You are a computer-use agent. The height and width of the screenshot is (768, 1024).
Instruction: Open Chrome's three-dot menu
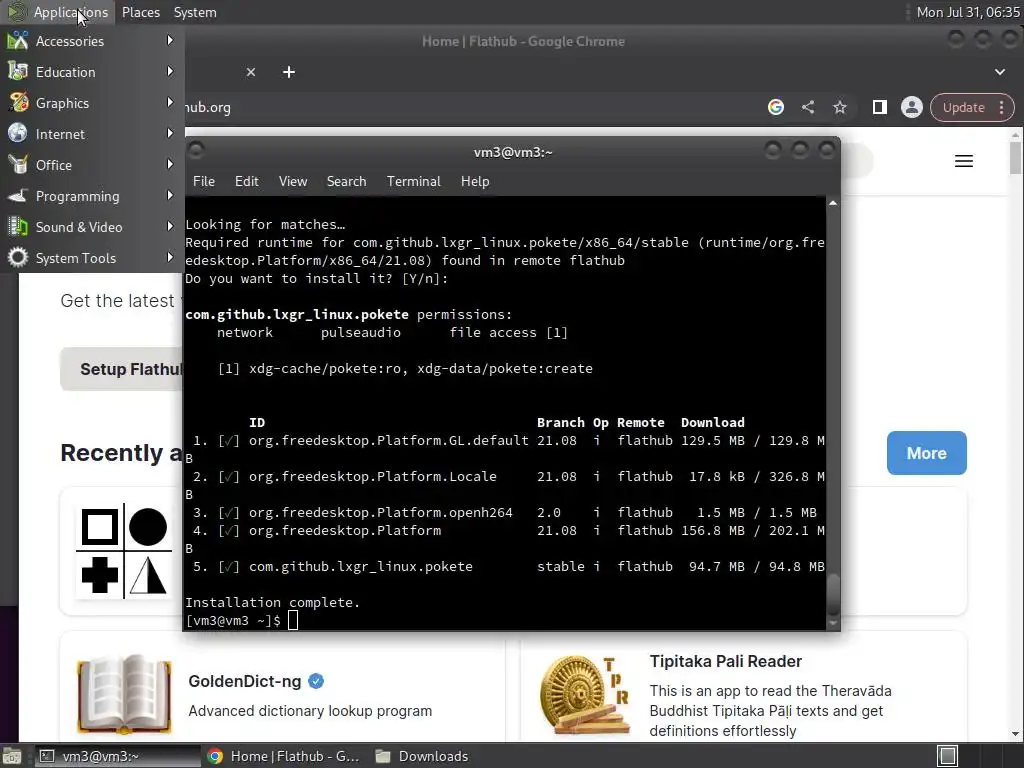(1002, 107)
